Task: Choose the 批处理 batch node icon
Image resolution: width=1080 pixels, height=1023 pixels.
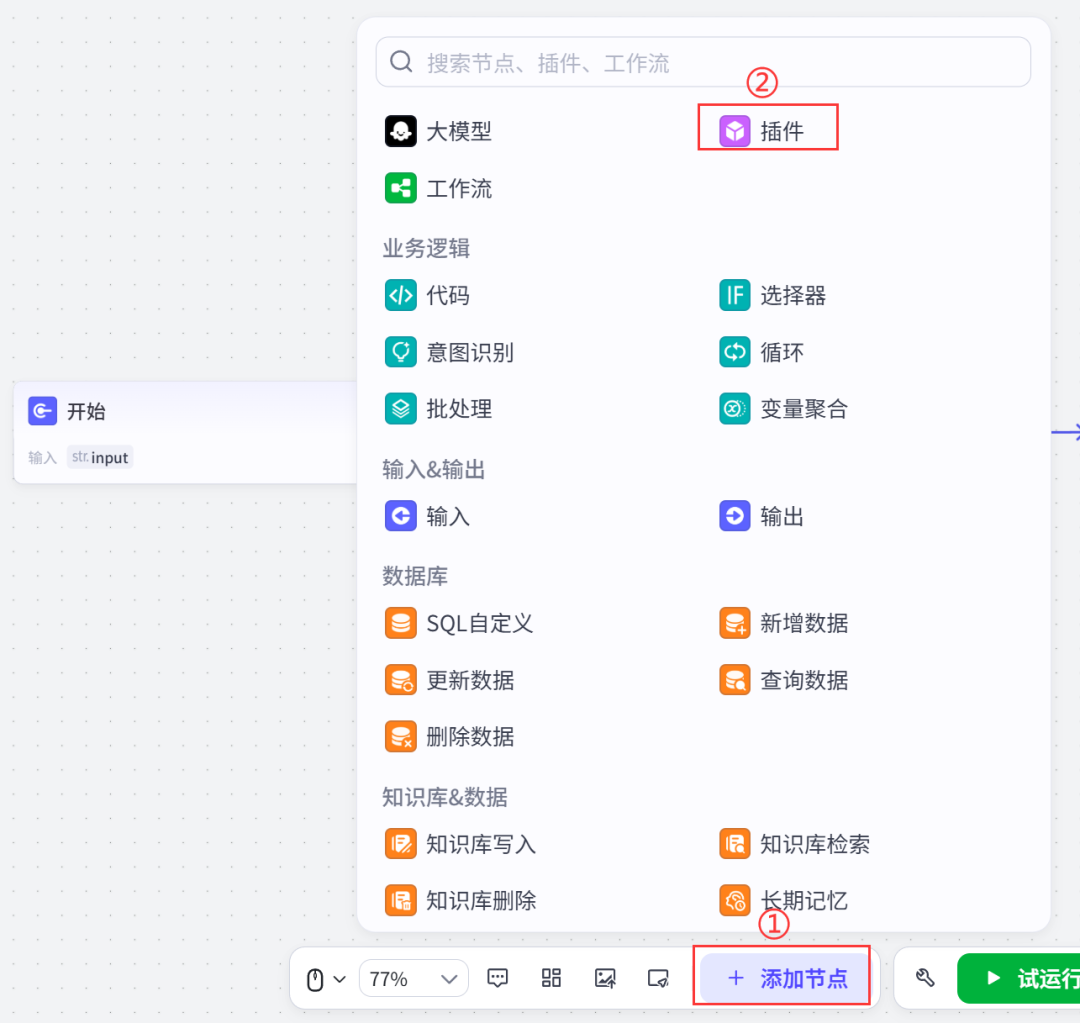Action: (400, 409)
